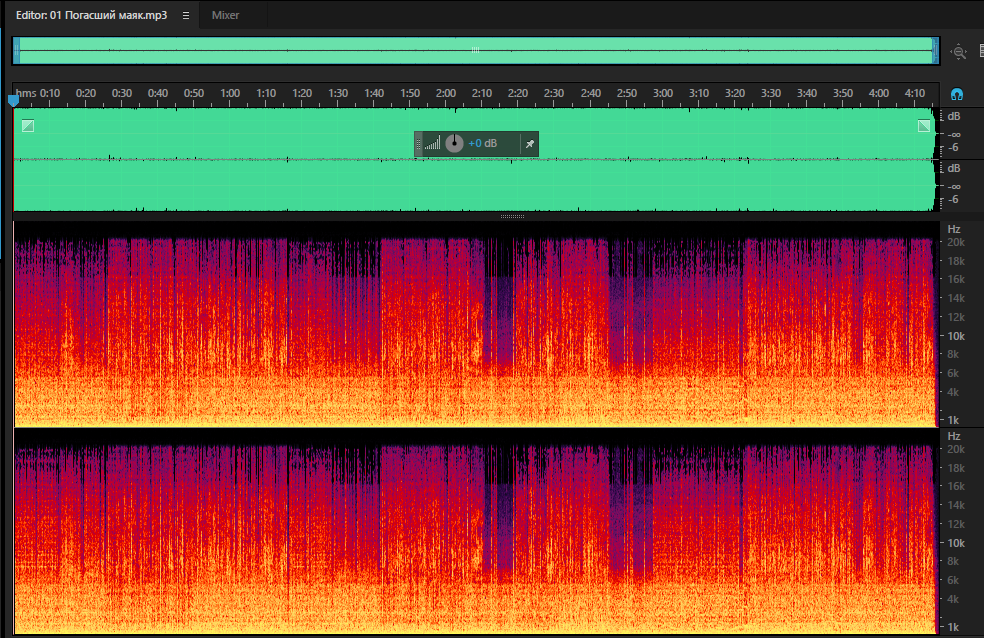The height and width of the screenshot is (638, 984).
Task: Click the waveform/spectral divider handle
Action: (x=512, y=216)
